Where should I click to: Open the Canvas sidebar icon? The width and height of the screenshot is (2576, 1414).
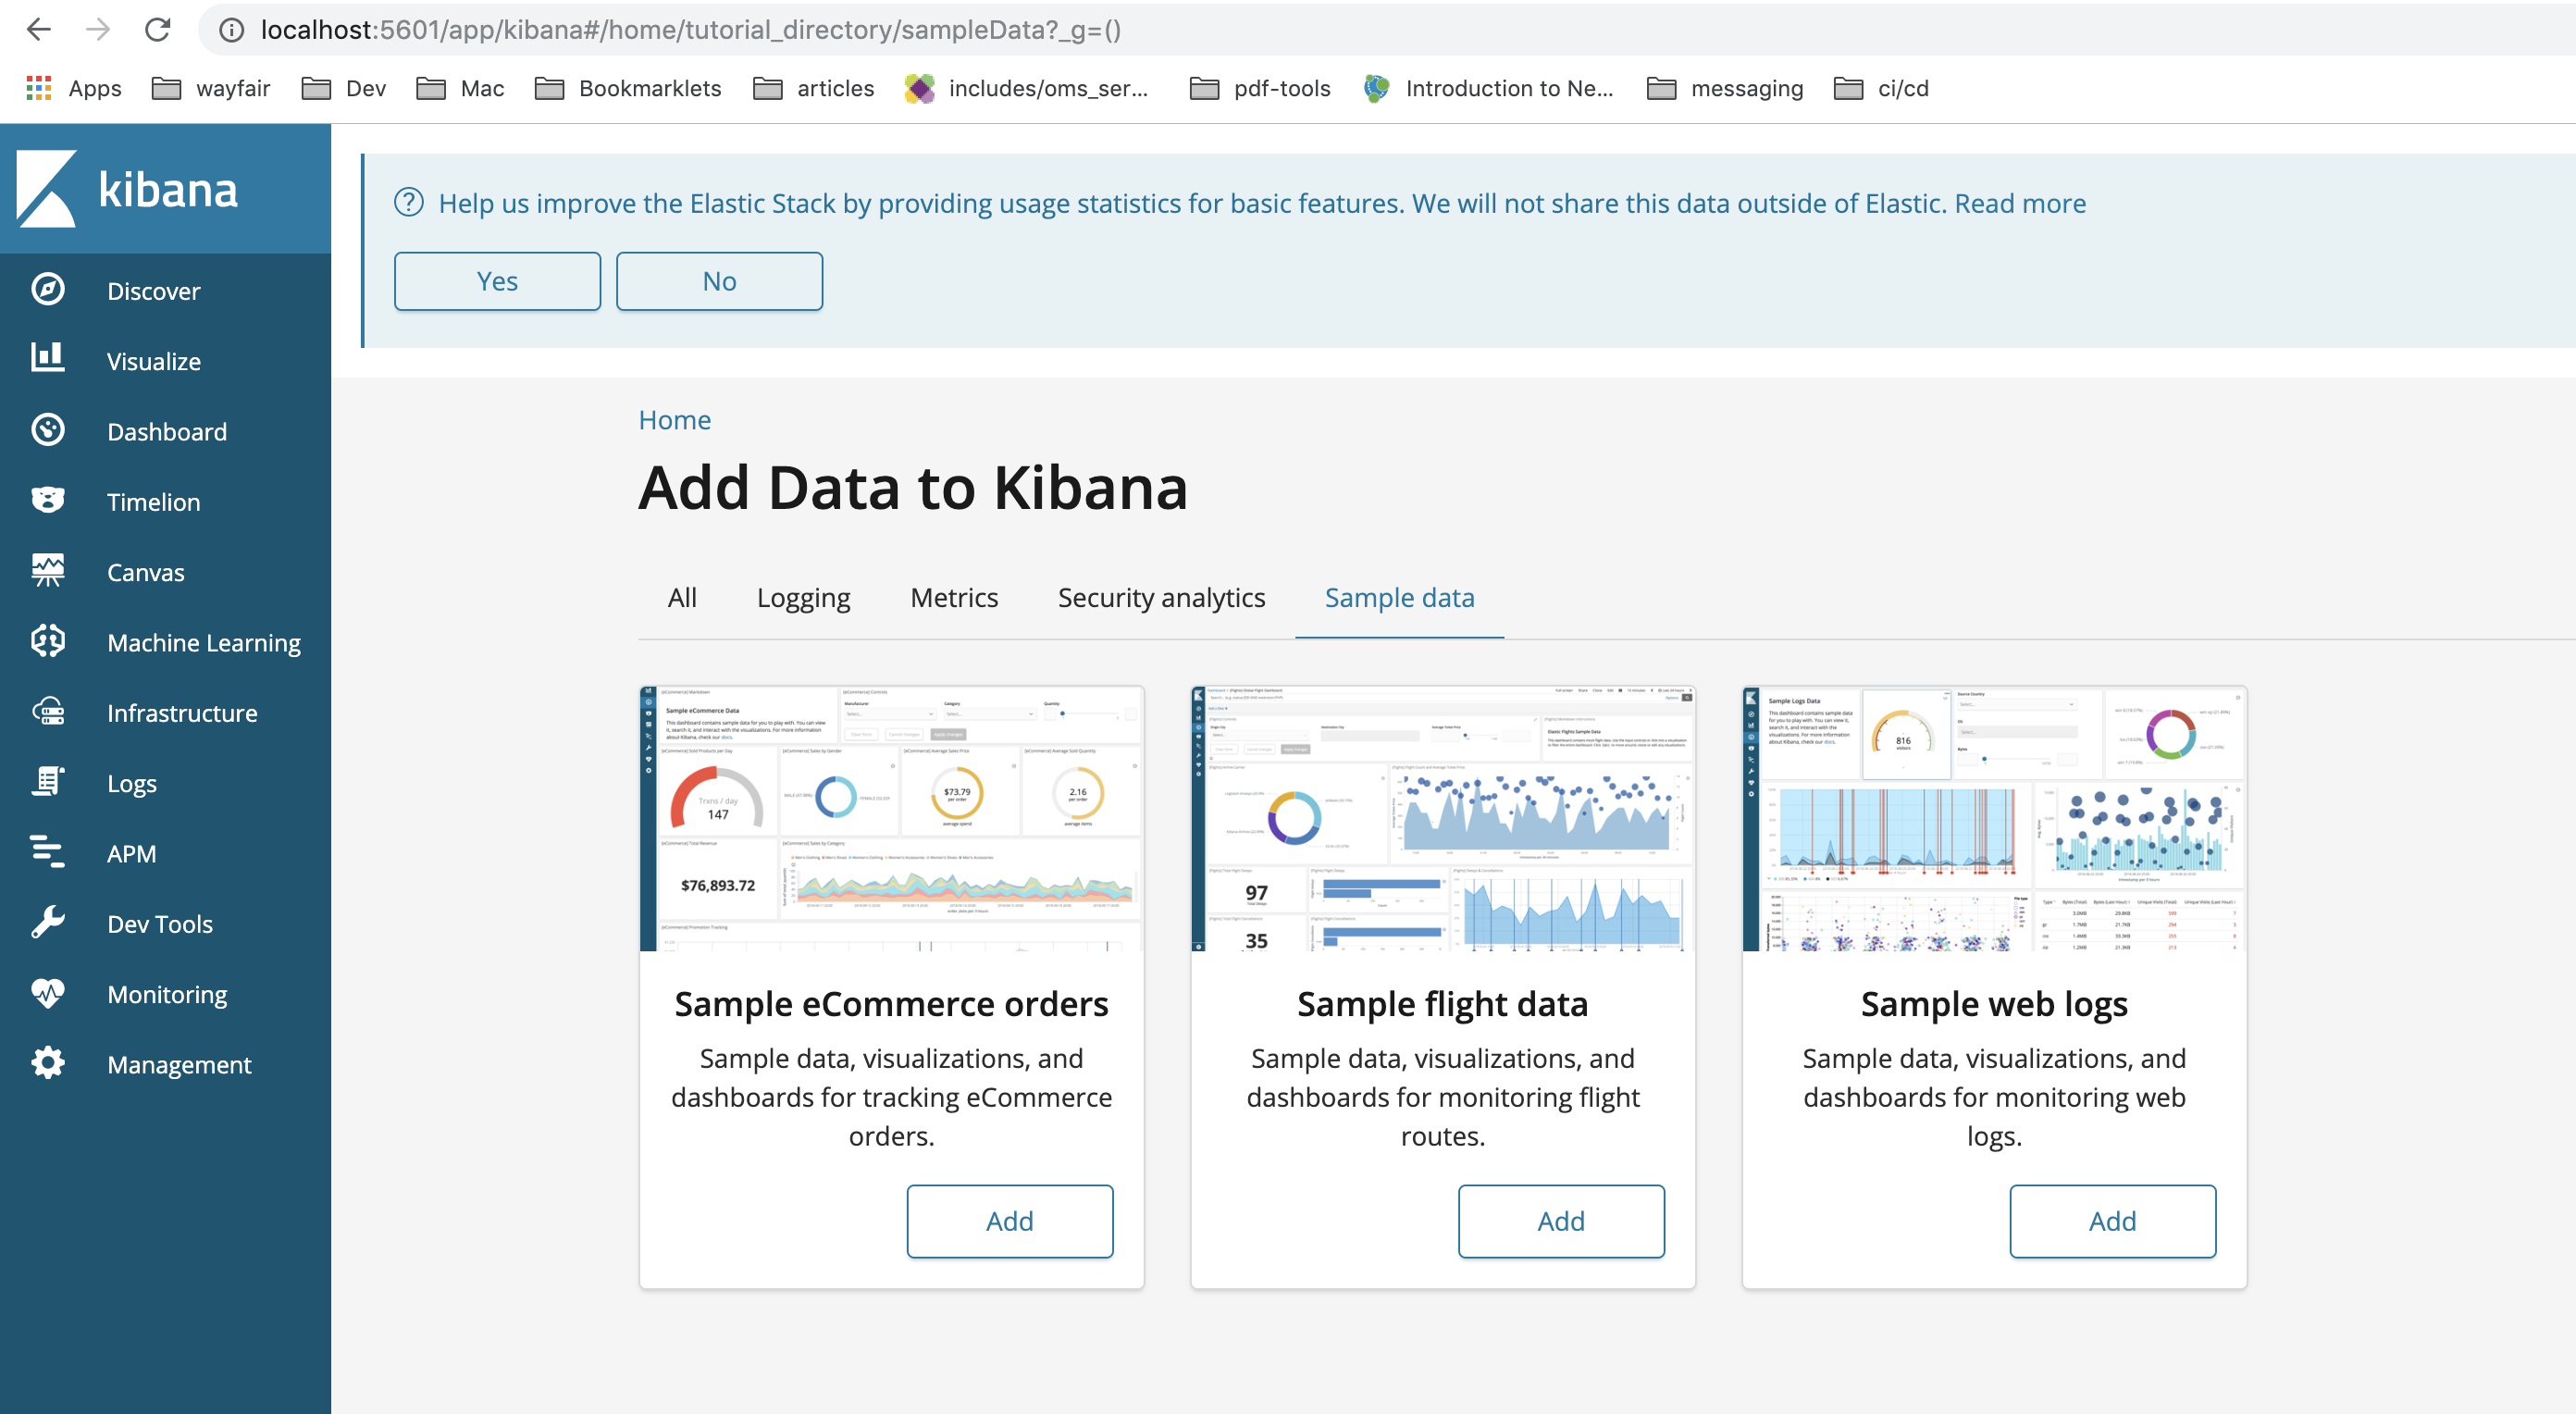coord(47,571)
